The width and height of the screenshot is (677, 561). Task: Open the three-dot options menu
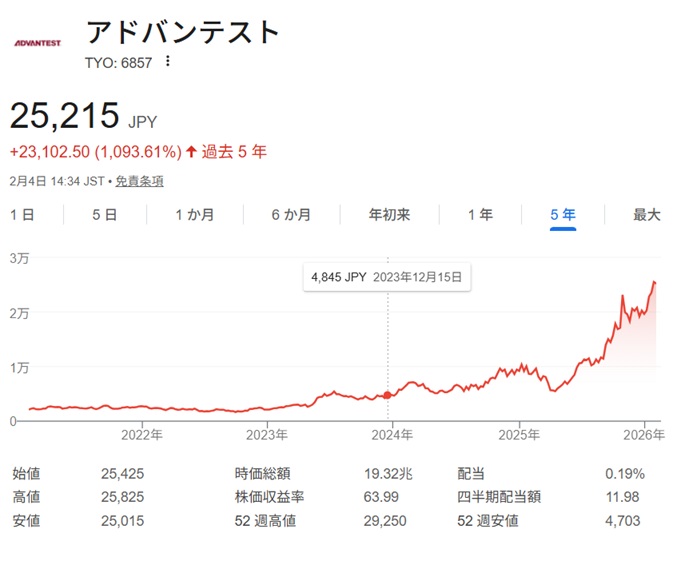tap(168, 61)
